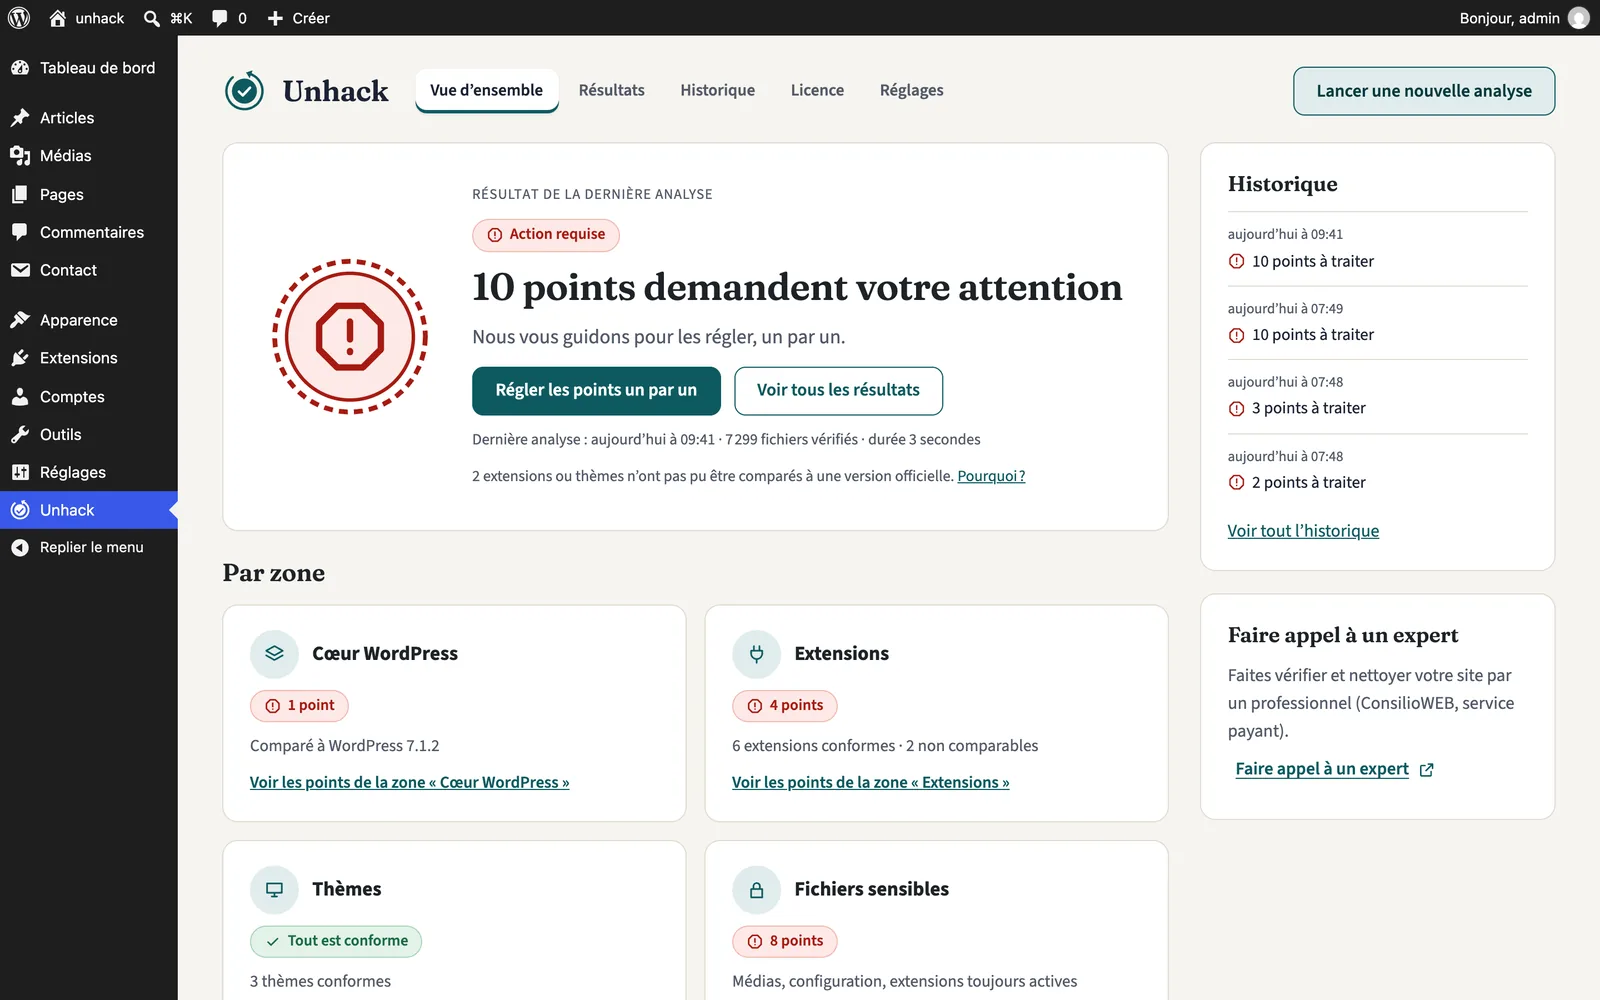Go to the Licence tab
Viewport: 1600px width, 1000px height.
click(x=817, y=90)
